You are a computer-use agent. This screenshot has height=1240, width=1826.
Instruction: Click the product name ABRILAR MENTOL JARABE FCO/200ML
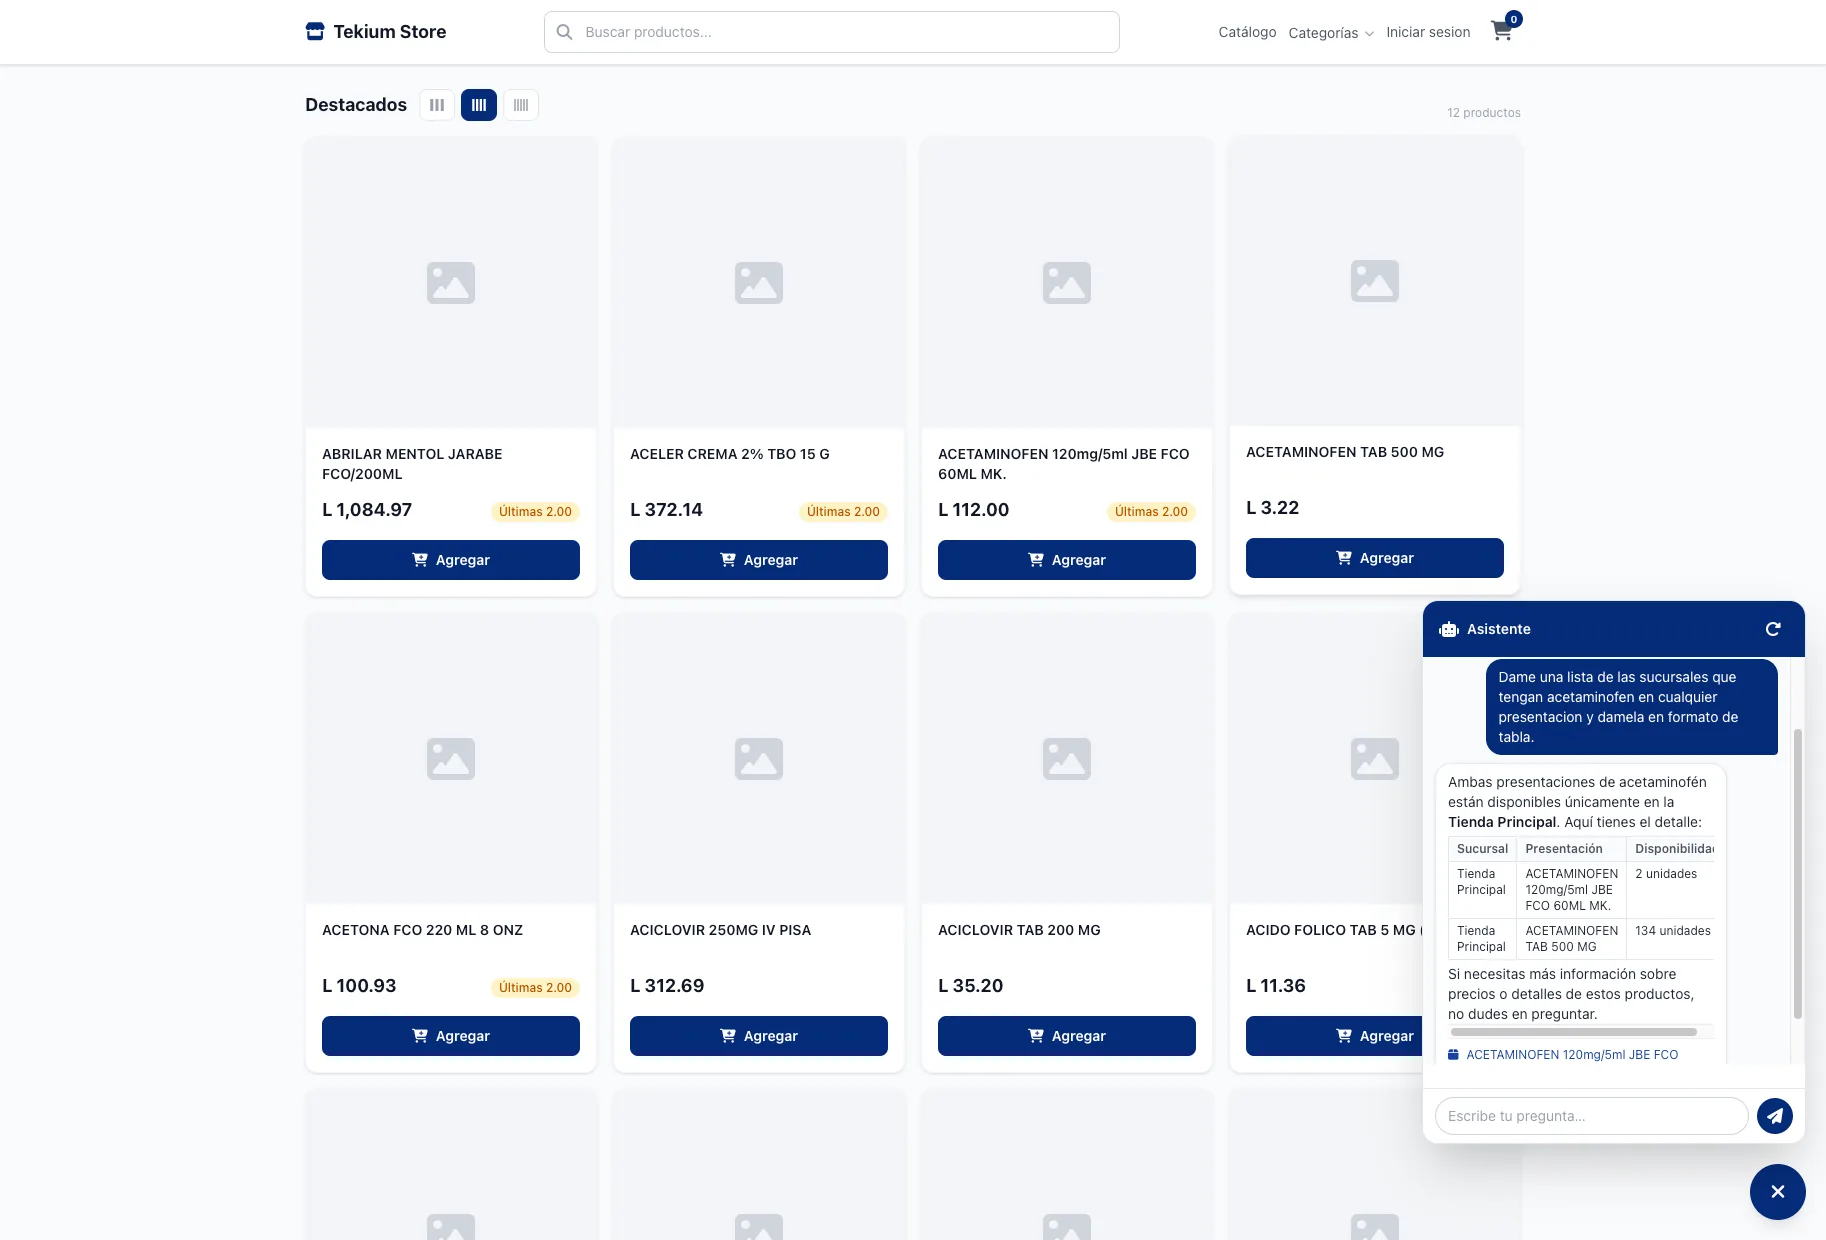(x=412, y=464)
